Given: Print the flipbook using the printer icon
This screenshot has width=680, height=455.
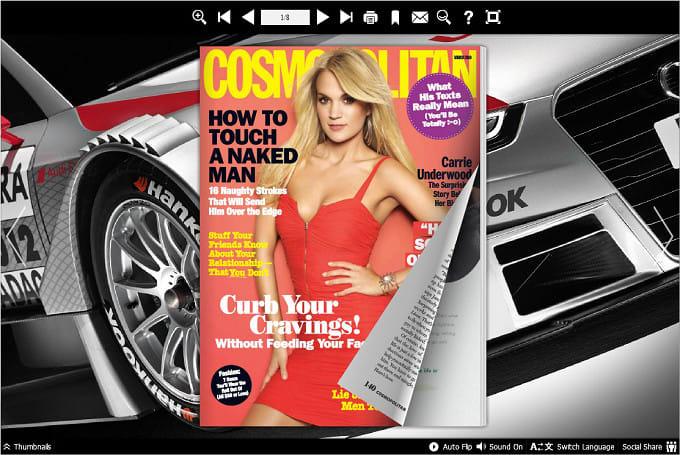Looking at the screenshot, I should [370, 18].
